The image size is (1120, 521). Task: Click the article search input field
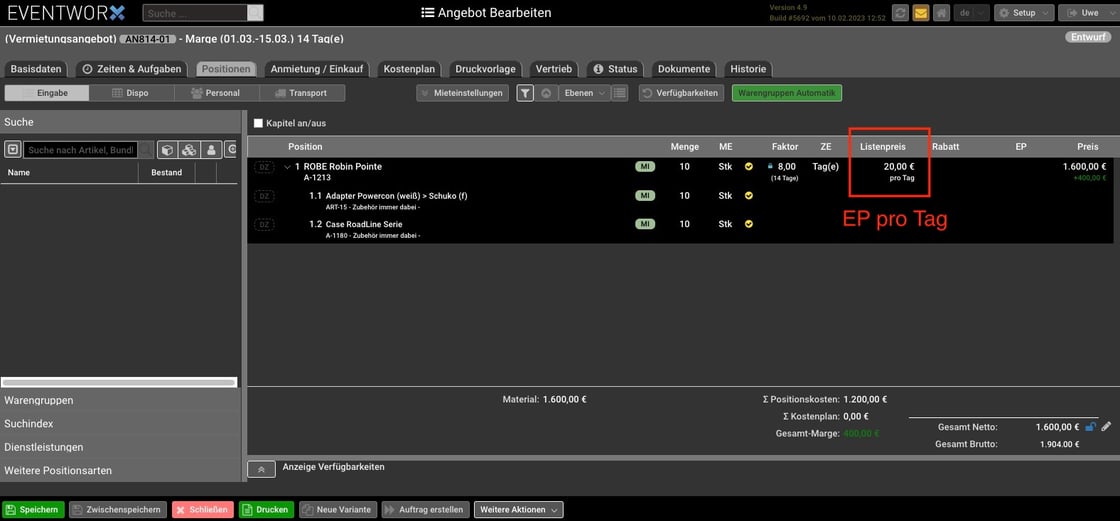pos(80,150)
